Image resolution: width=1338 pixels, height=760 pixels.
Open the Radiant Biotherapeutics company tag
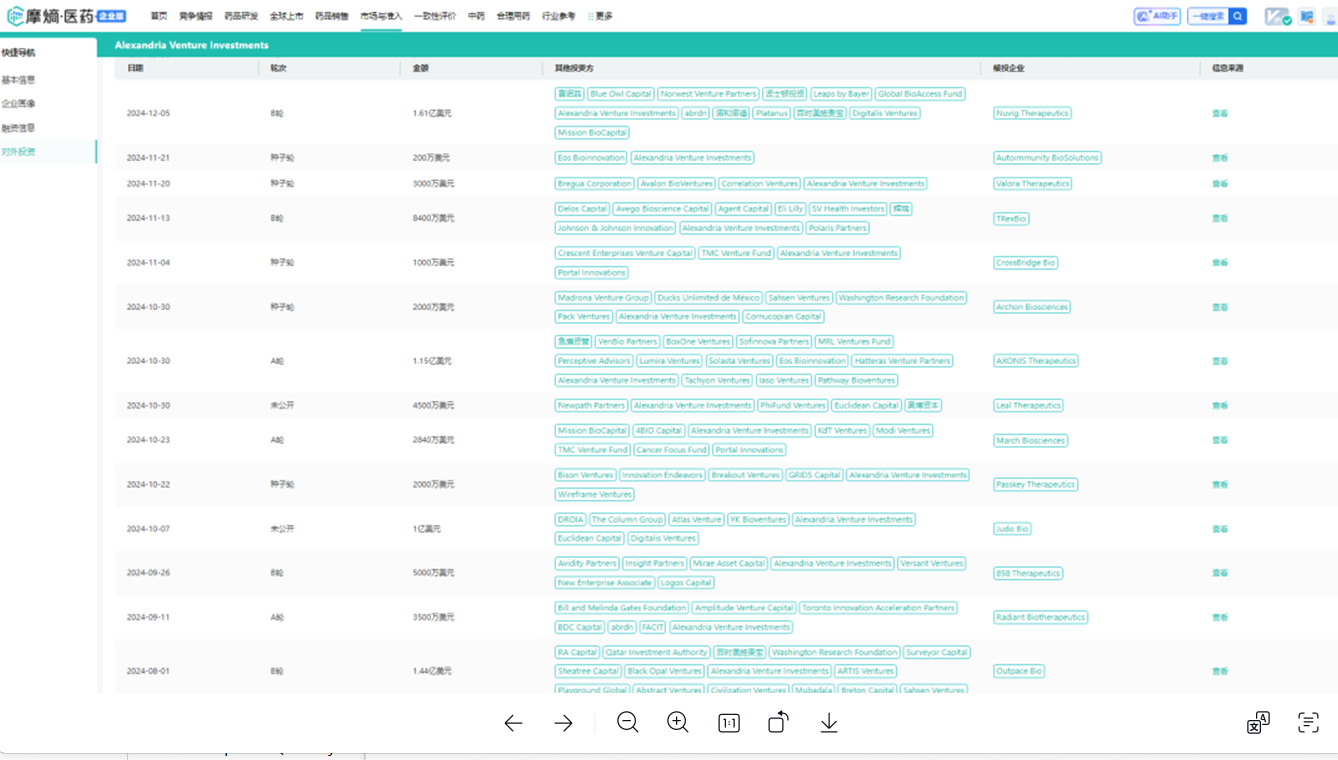click(x=1041, y=617)
